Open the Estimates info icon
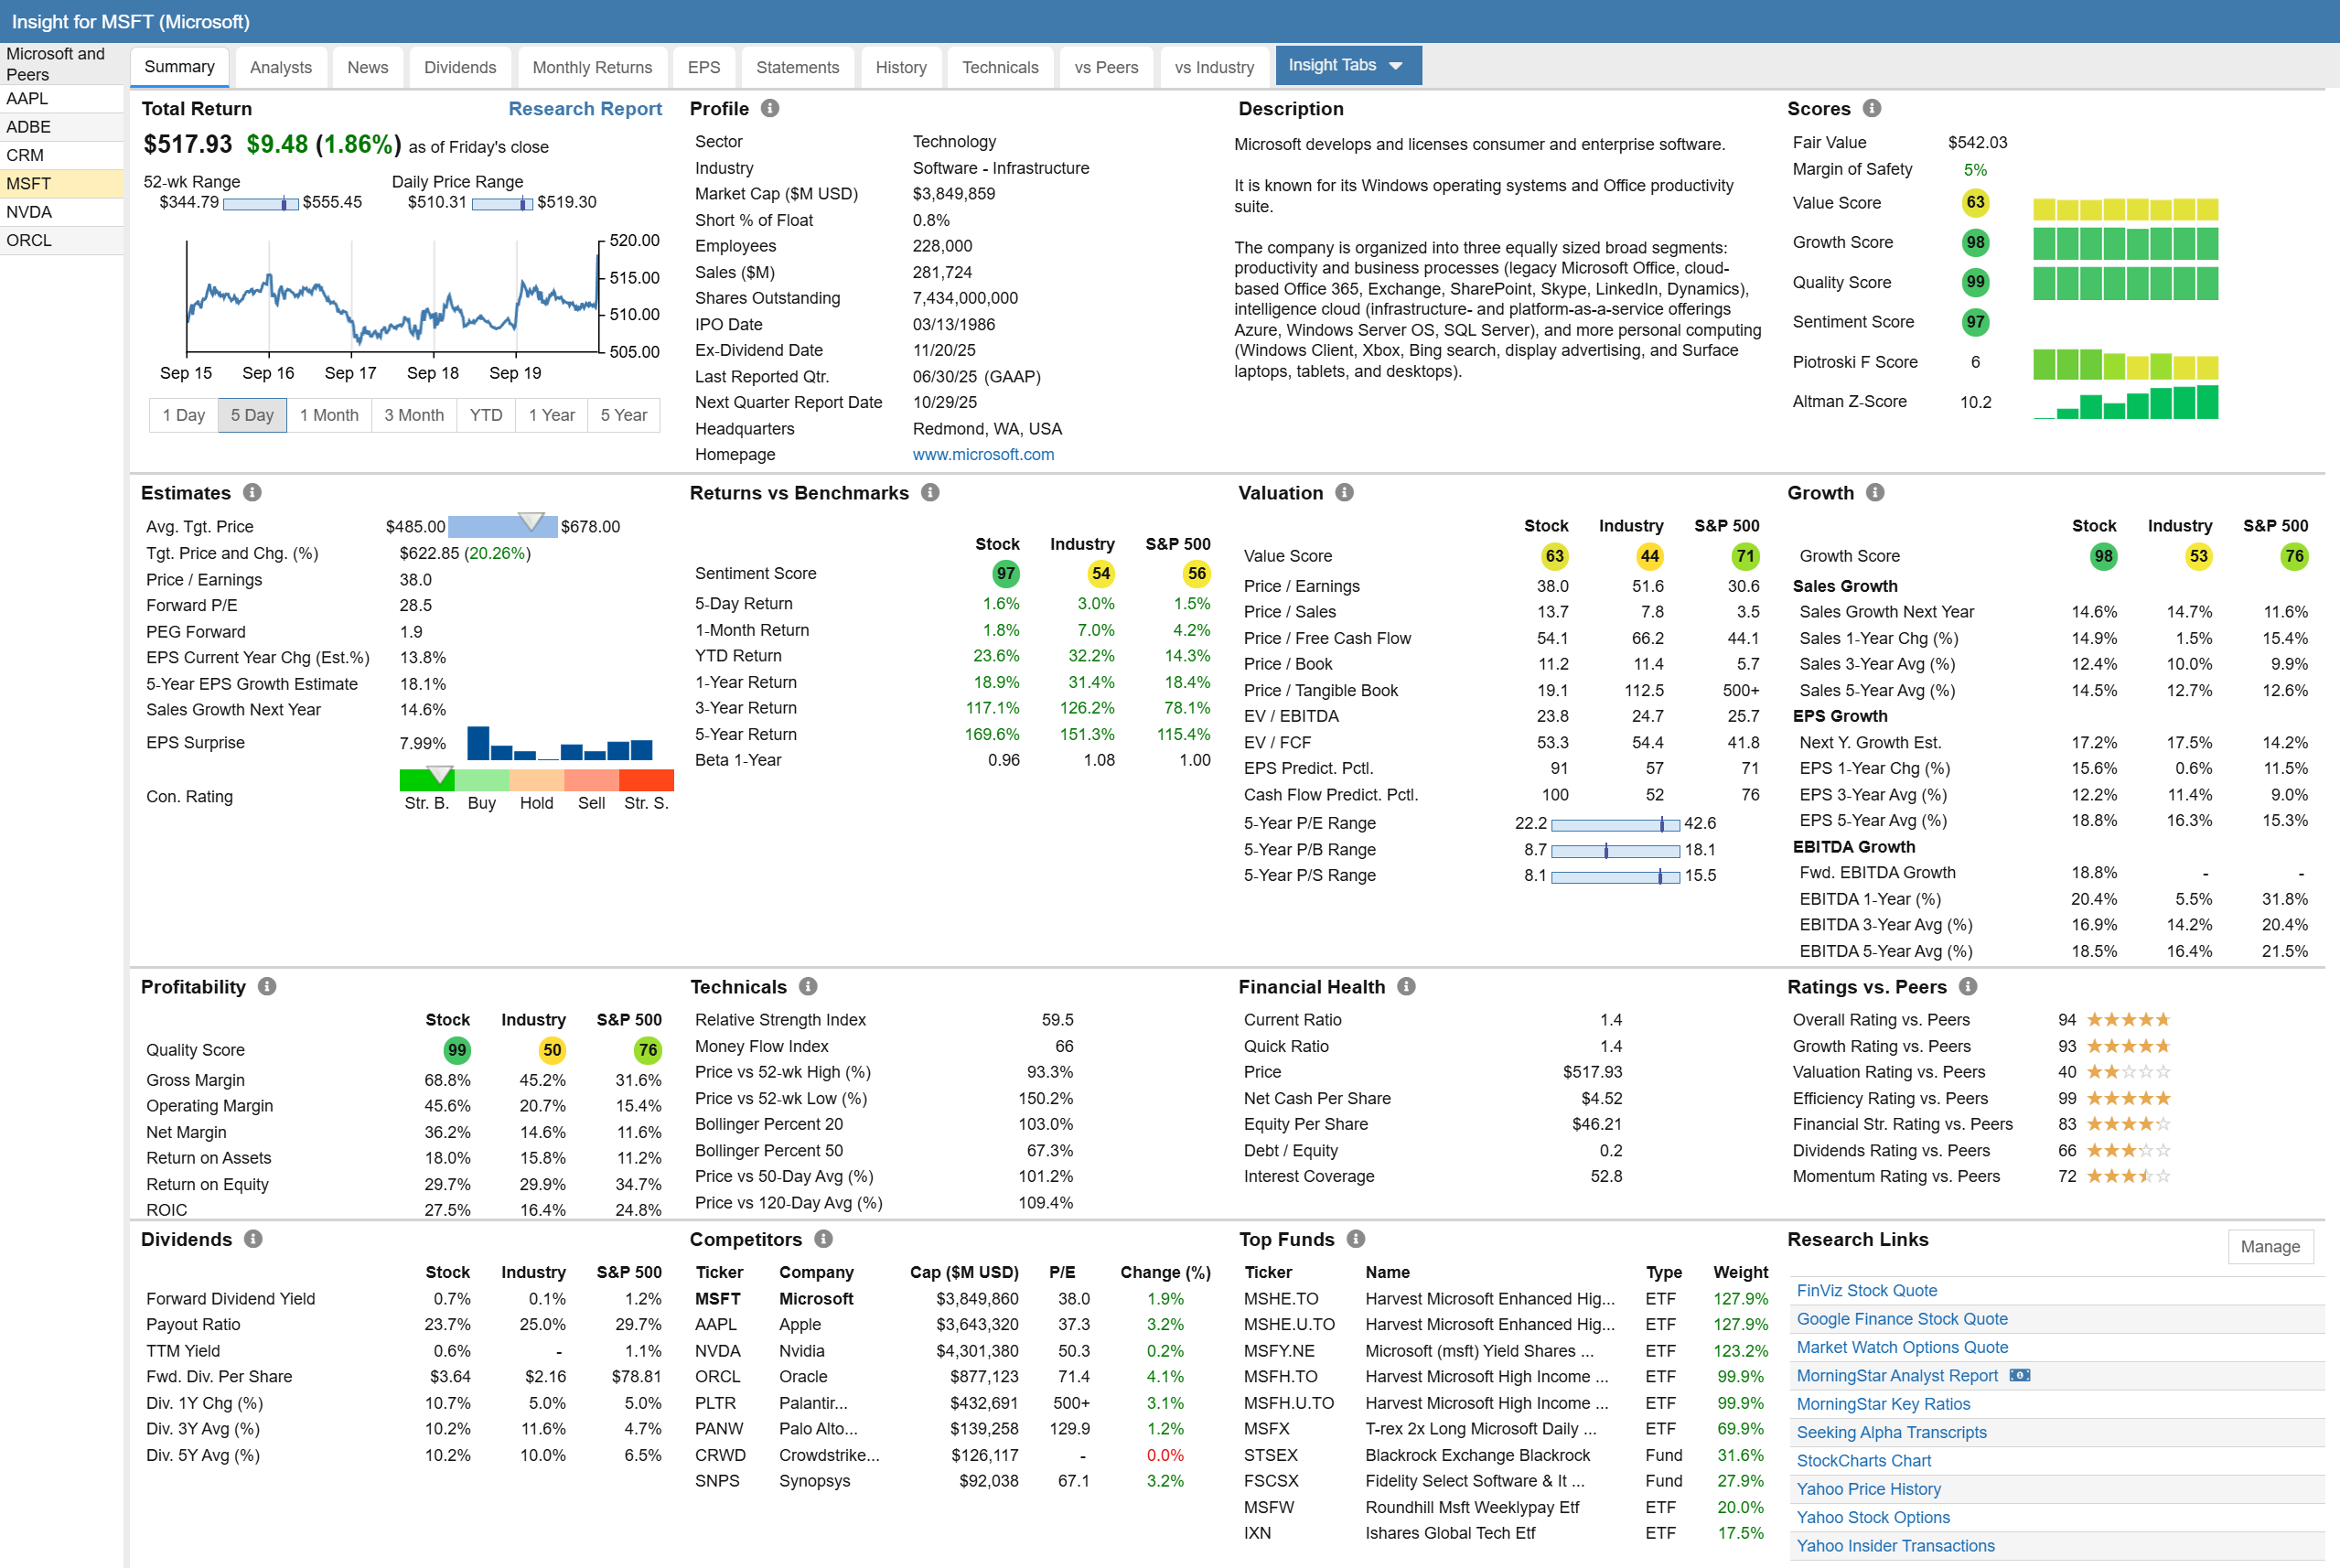Screen dimensions: 2340x1568 pos(253,492)
